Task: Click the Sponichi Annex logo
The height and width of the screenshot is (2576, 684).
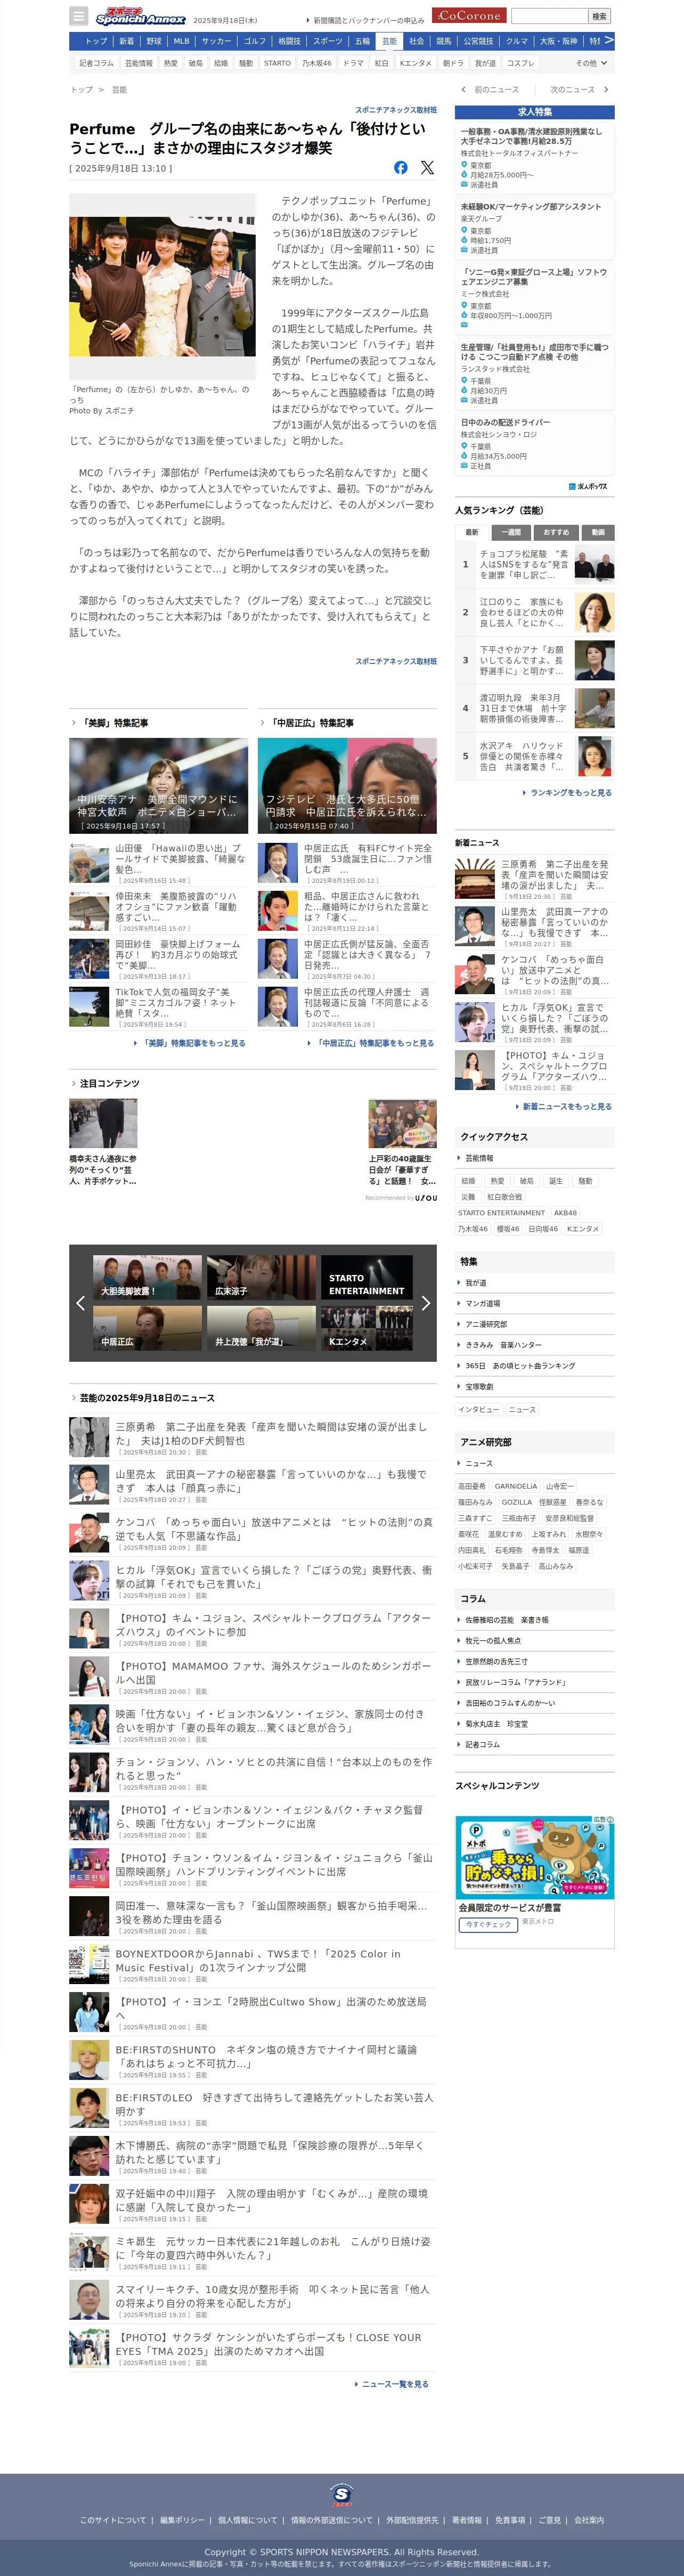Action: [140, 16]
